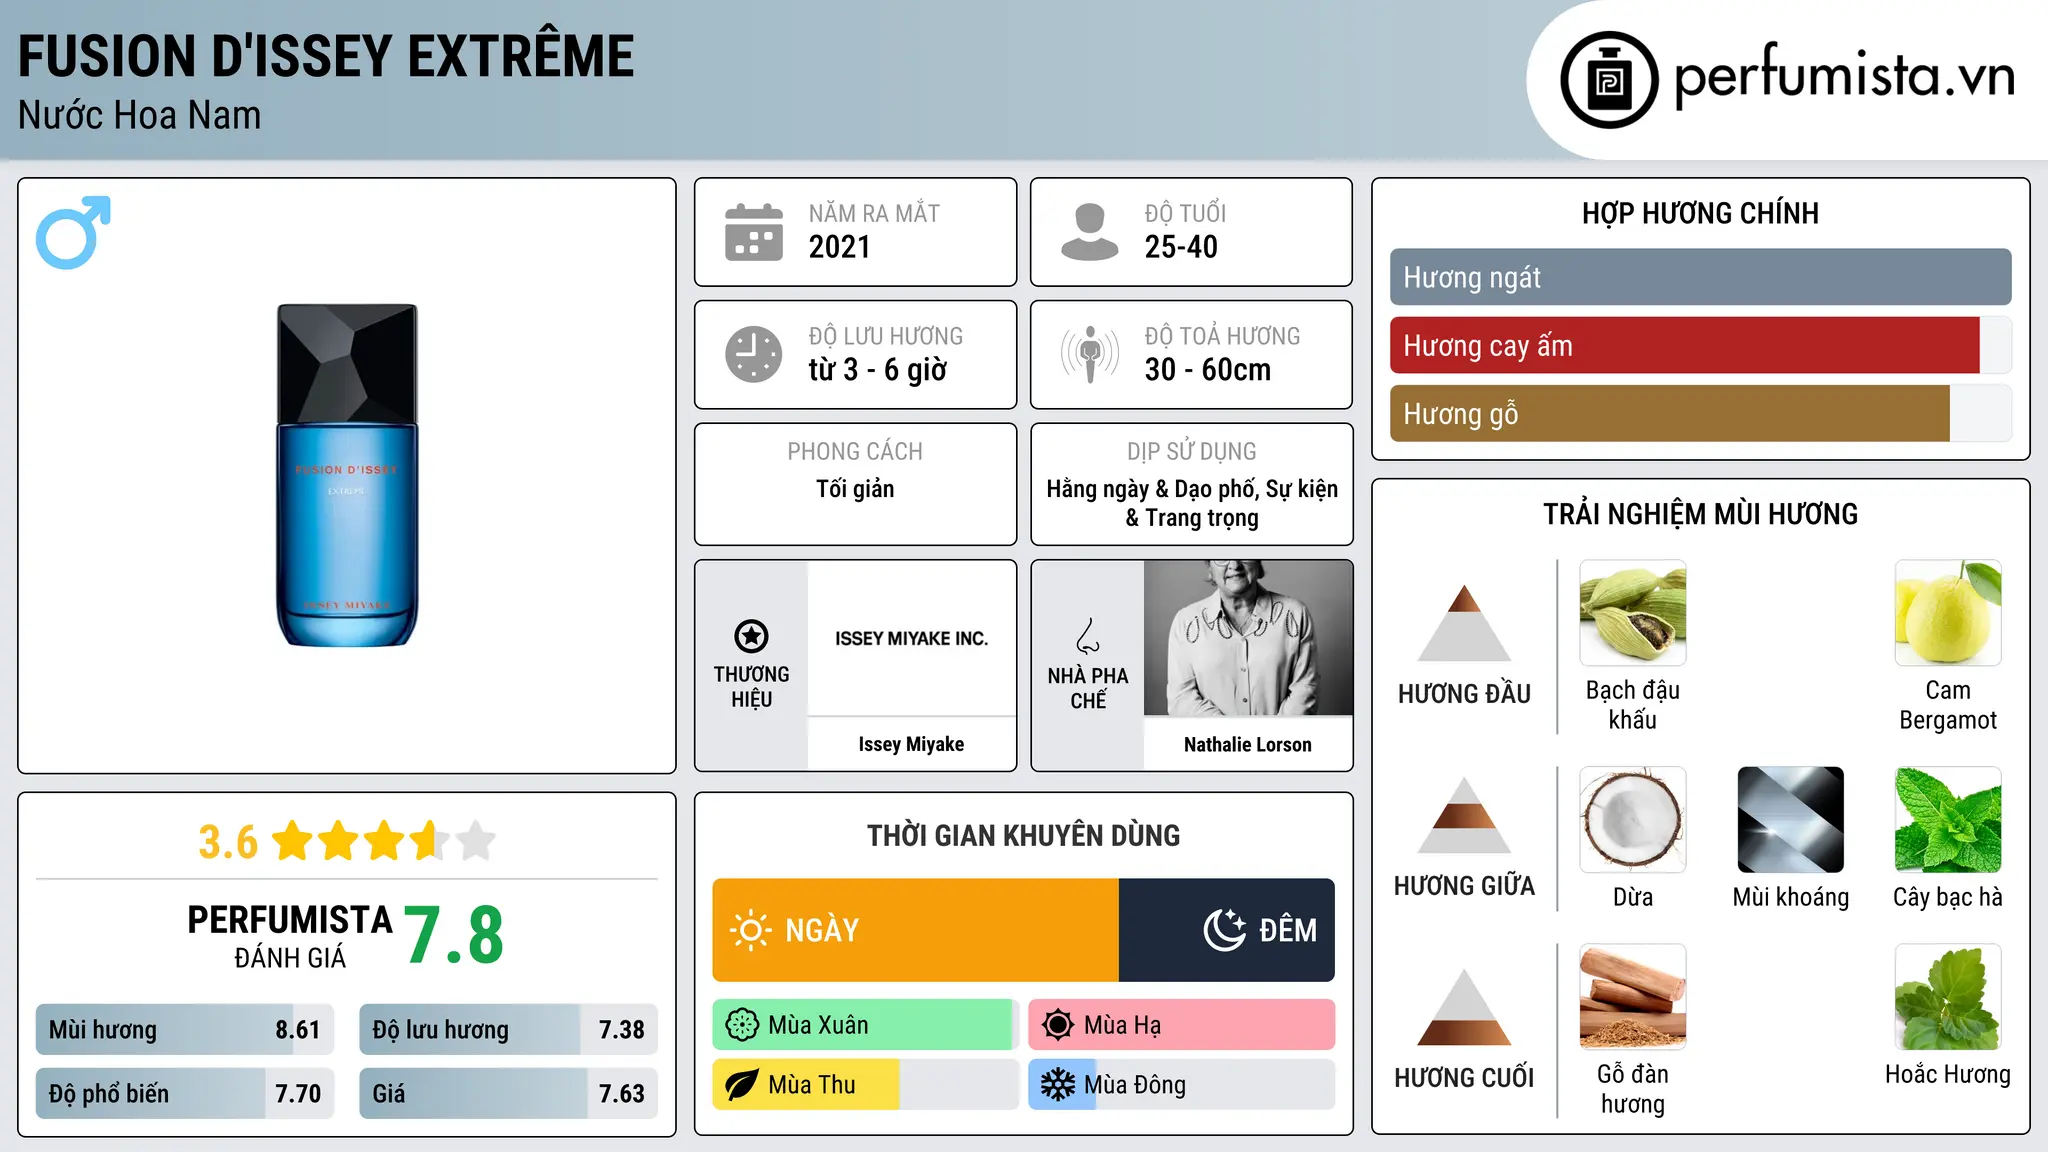This screenshot has width=2048, height=1152.
Task: Click the sillage radiating person icon
Action: tap(1089, 354)
